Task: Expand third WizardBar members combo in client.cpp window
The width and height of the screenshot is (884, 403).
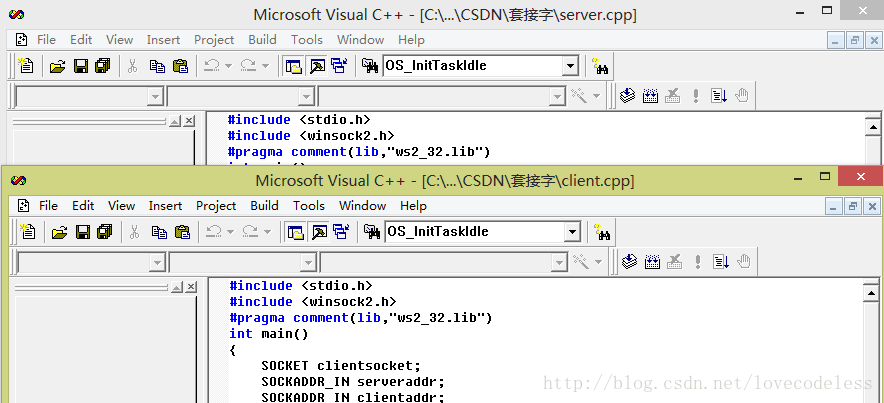Action: tap(559, 262)
